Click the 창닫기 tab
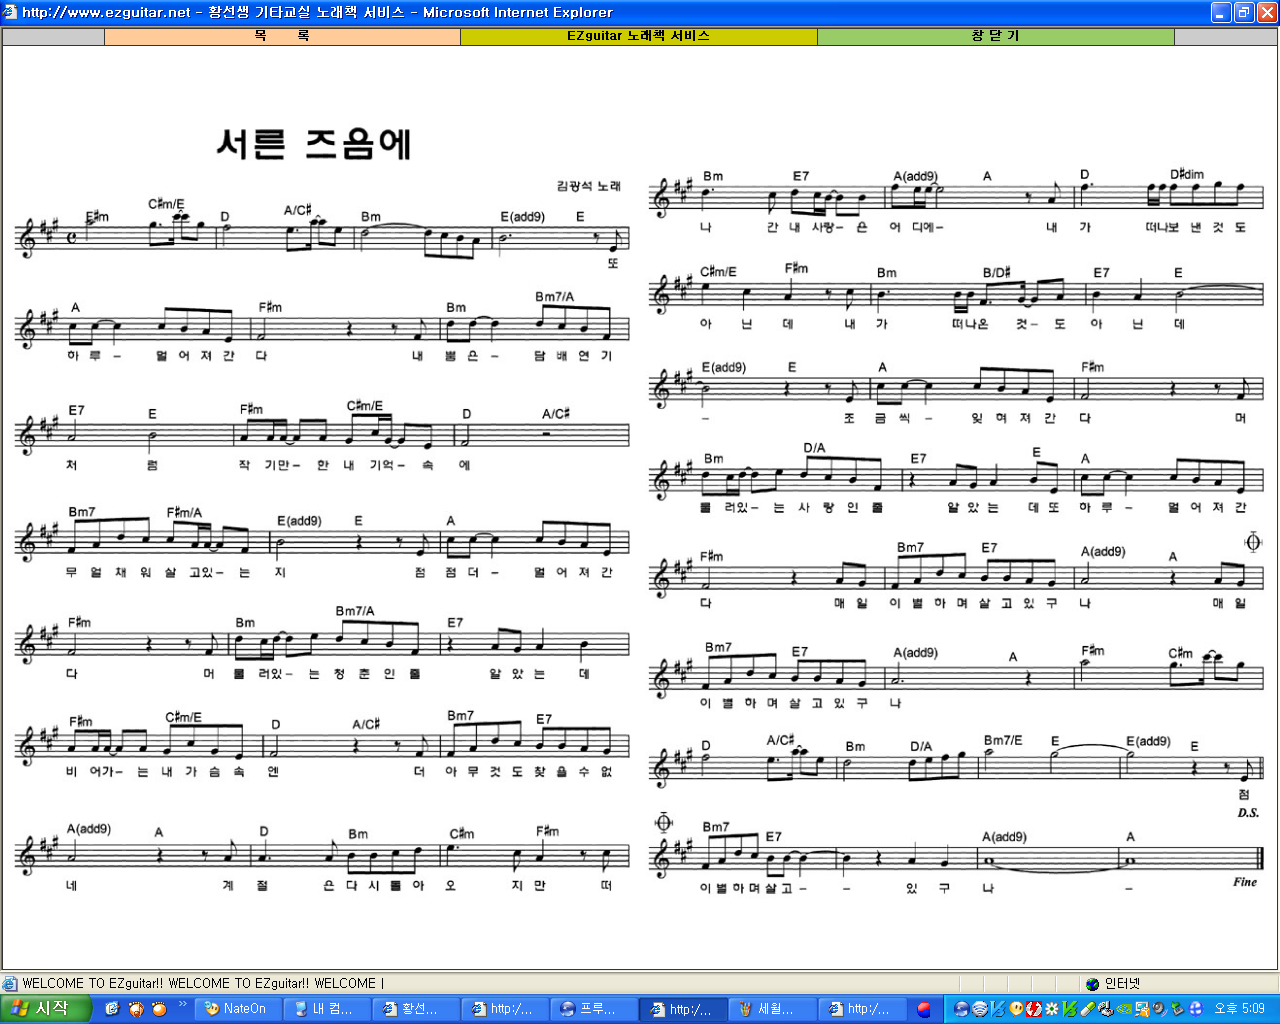 [995, 36]
